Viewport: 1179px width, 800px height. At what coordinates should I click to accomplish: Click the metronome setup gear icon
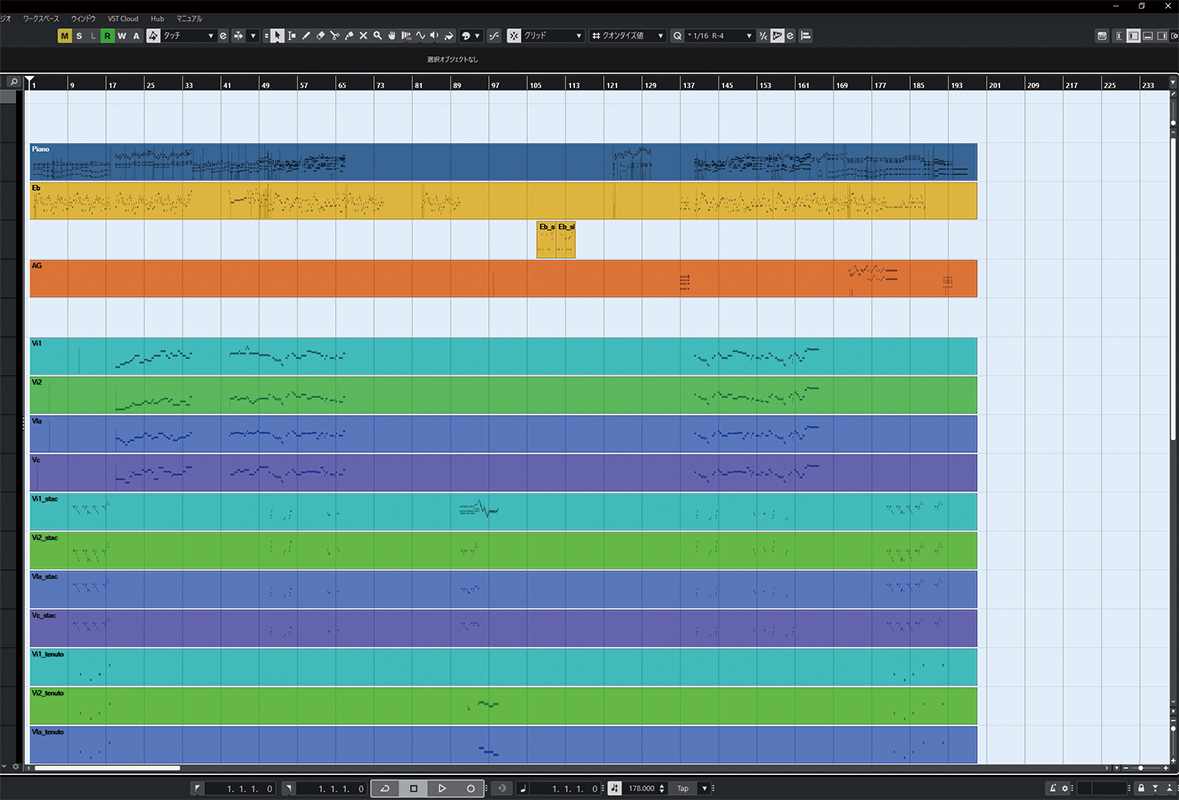1065,788
